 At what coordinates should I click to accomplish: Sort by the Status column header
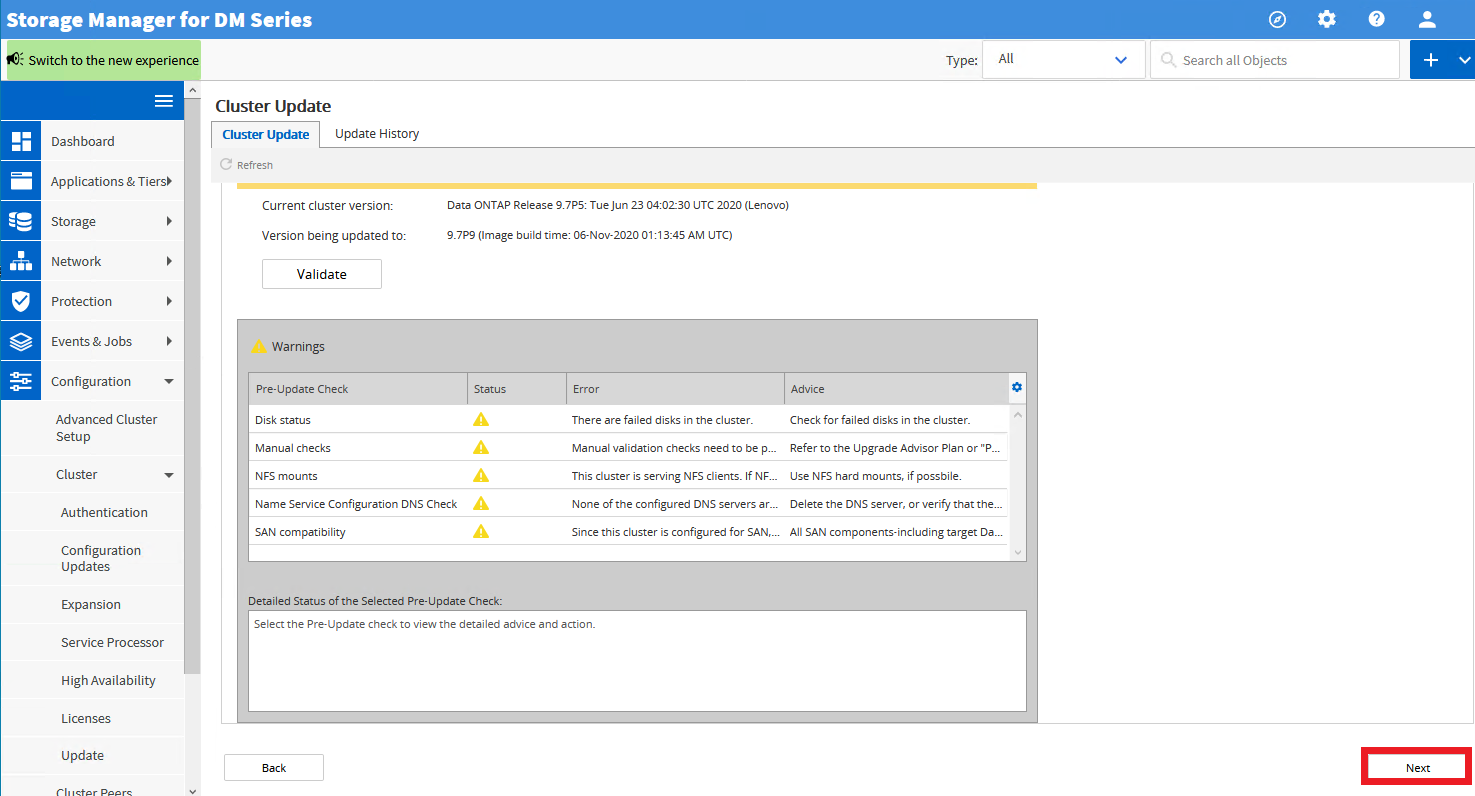[516, 389]
